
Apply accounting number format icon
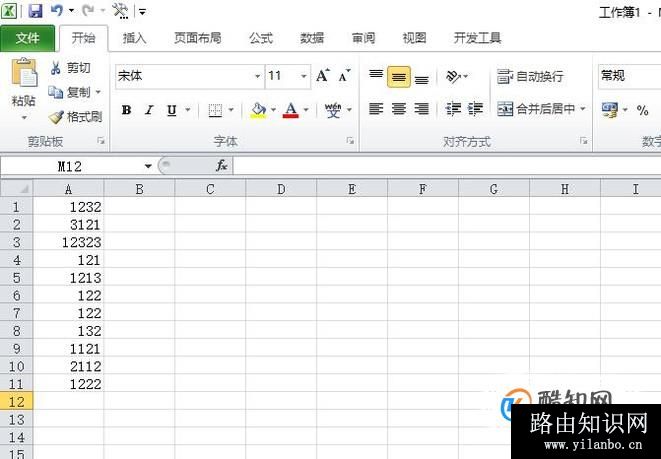coord(610,110)
